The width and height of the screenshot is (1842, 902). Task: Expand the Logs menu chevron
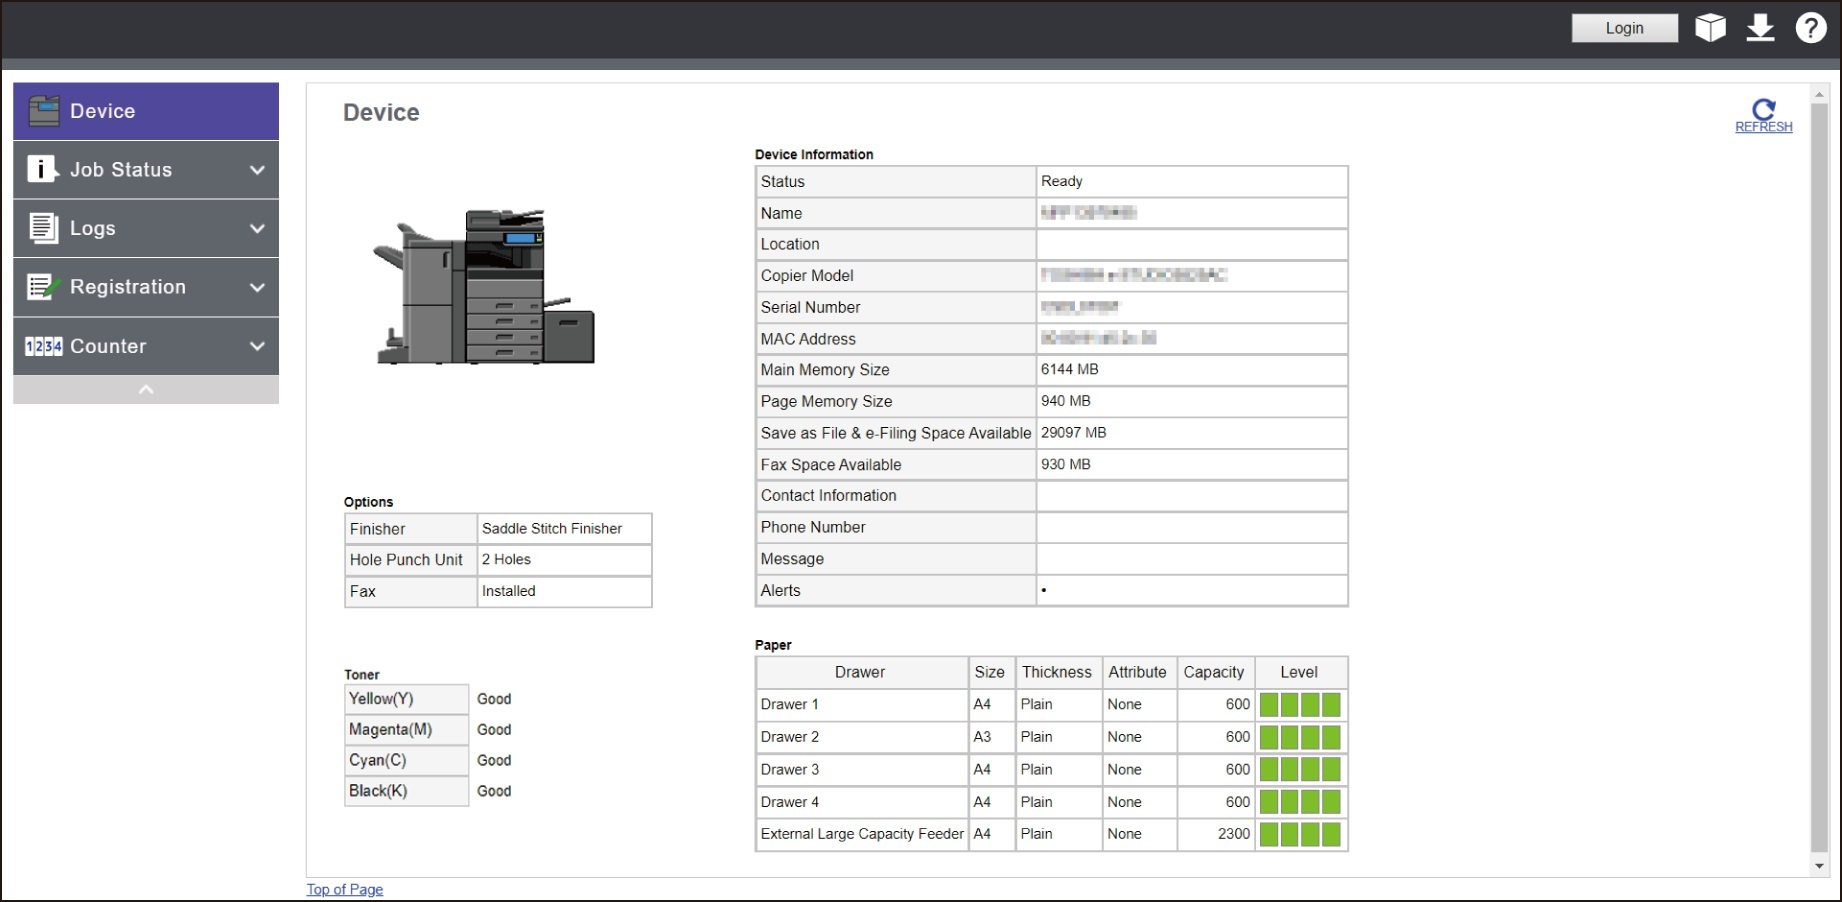click(257, 228)
